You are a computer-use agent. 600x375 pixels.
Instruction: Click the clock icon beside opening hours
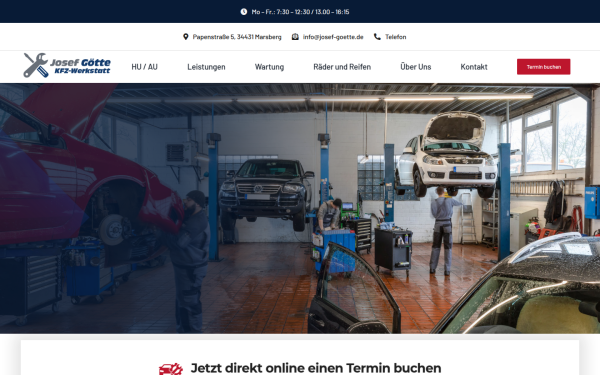[244, 12]
